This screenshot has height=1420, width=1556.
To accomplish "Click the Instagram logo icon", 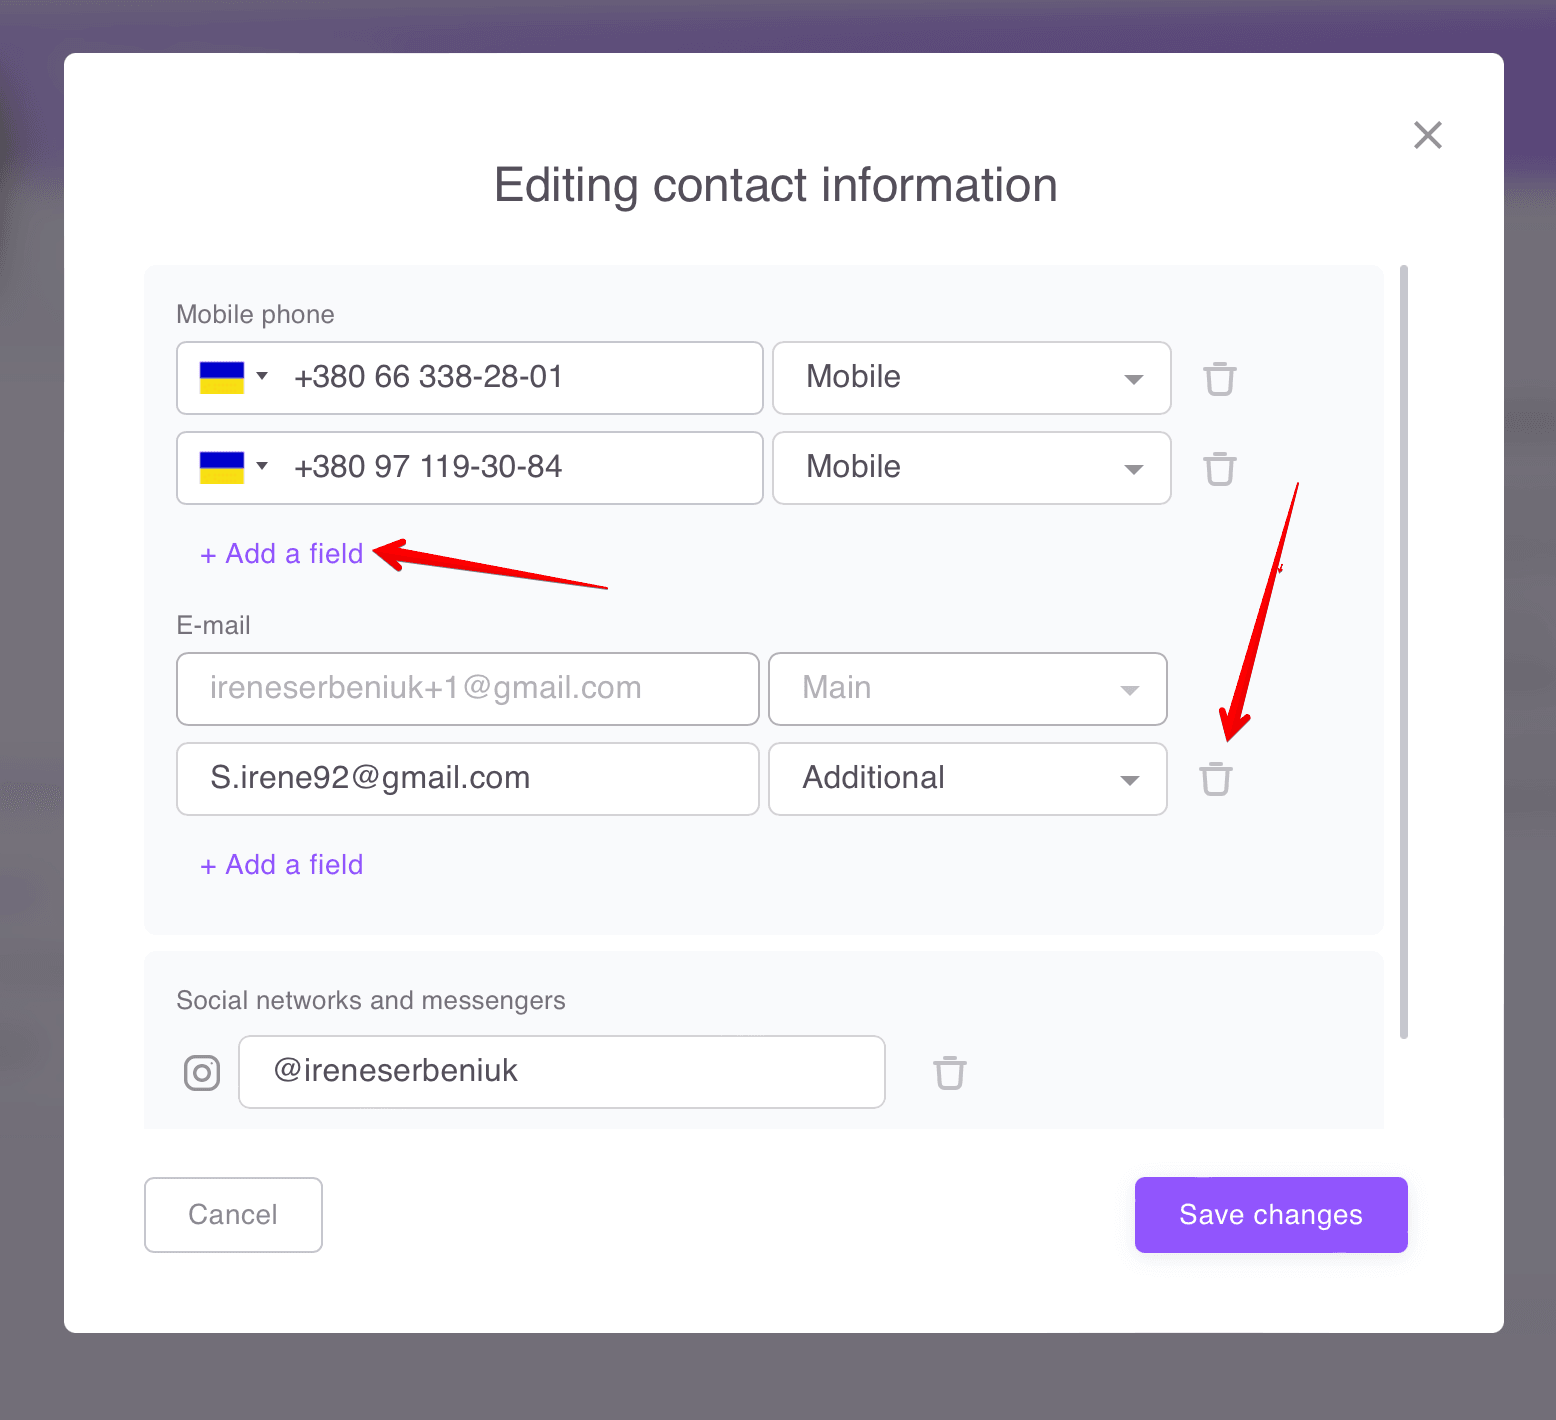I will pos(202,1073).
